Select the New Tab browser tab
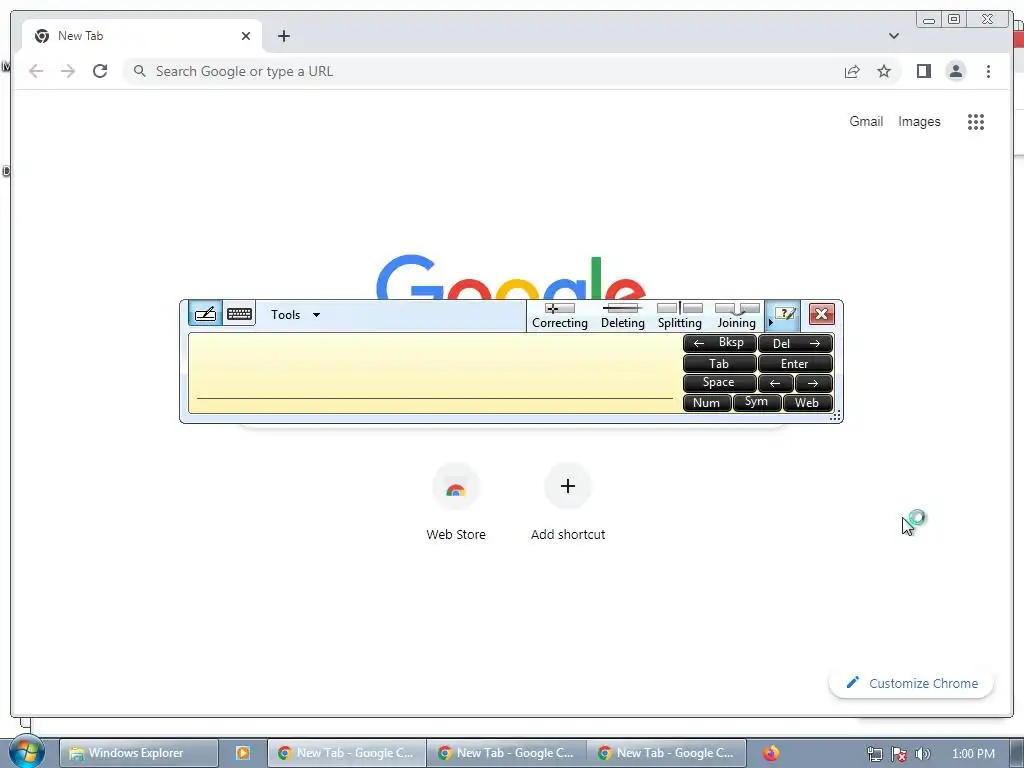Screen dimensions: 1024x768 click(142, 36)
